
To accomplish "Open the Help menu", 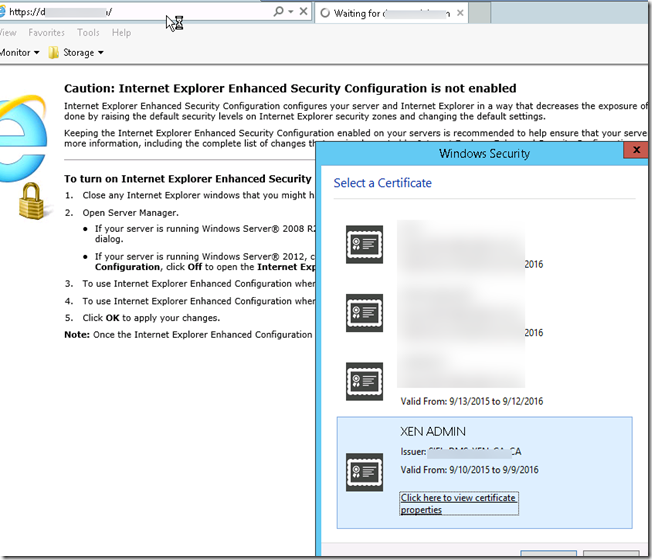I will click(x=121, y=32).
